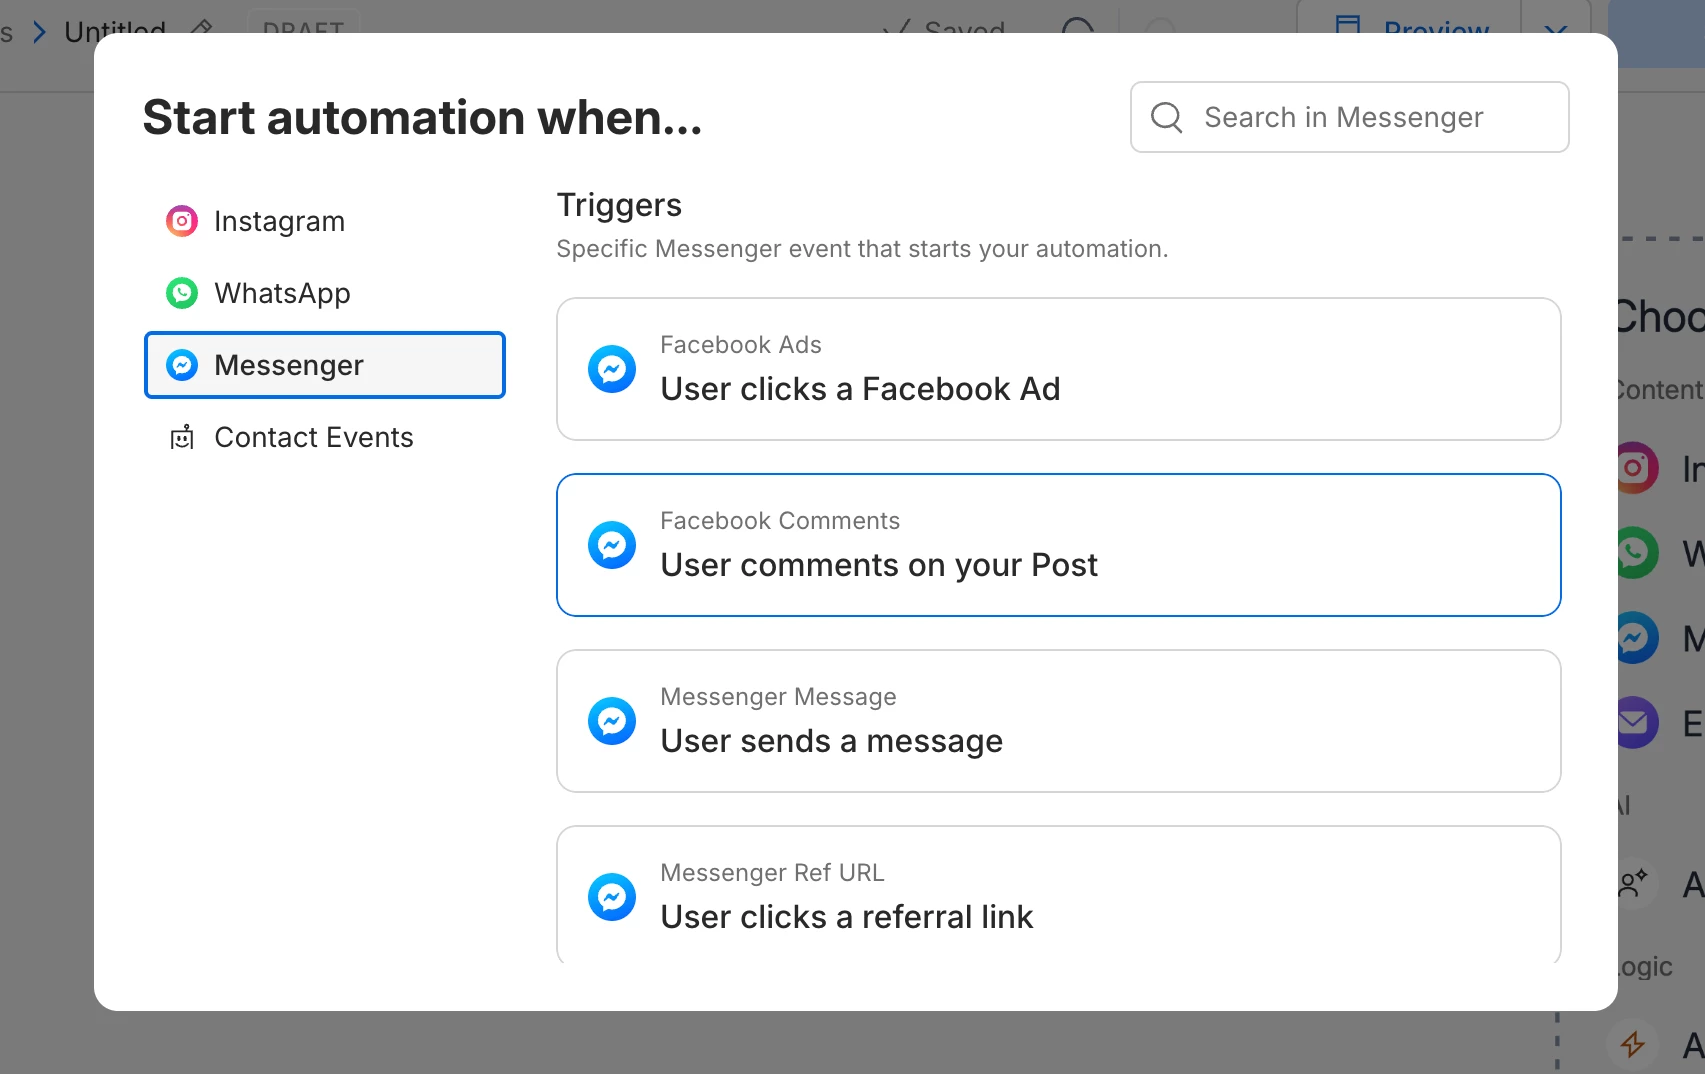This screenshot has width=1705, height=1074.
Task: Pick 'User clicks a Facebook Ad' trigger
Action: [x=1058, y=369]
